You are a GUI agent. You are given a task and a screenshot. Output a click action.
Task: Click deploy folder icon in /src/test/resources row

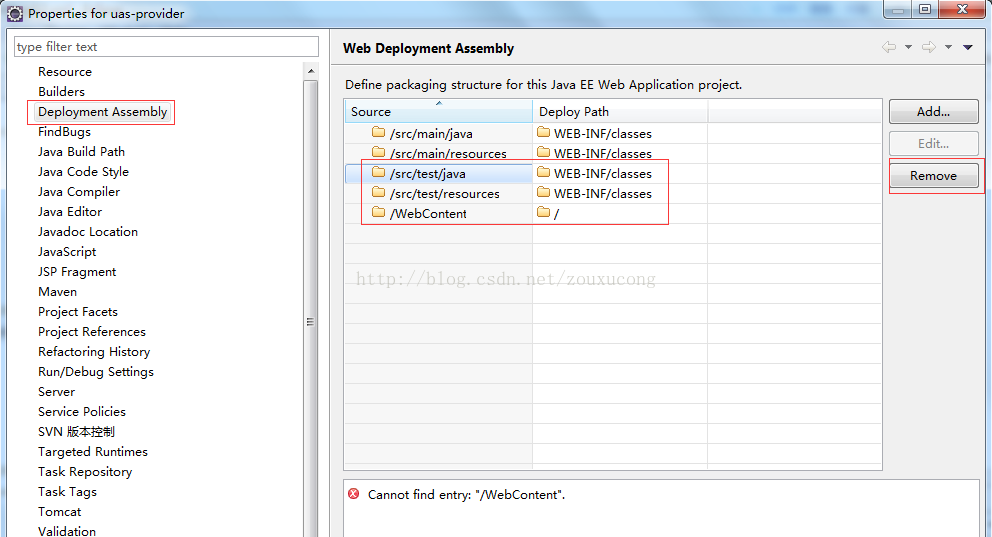tap(543, 192)
